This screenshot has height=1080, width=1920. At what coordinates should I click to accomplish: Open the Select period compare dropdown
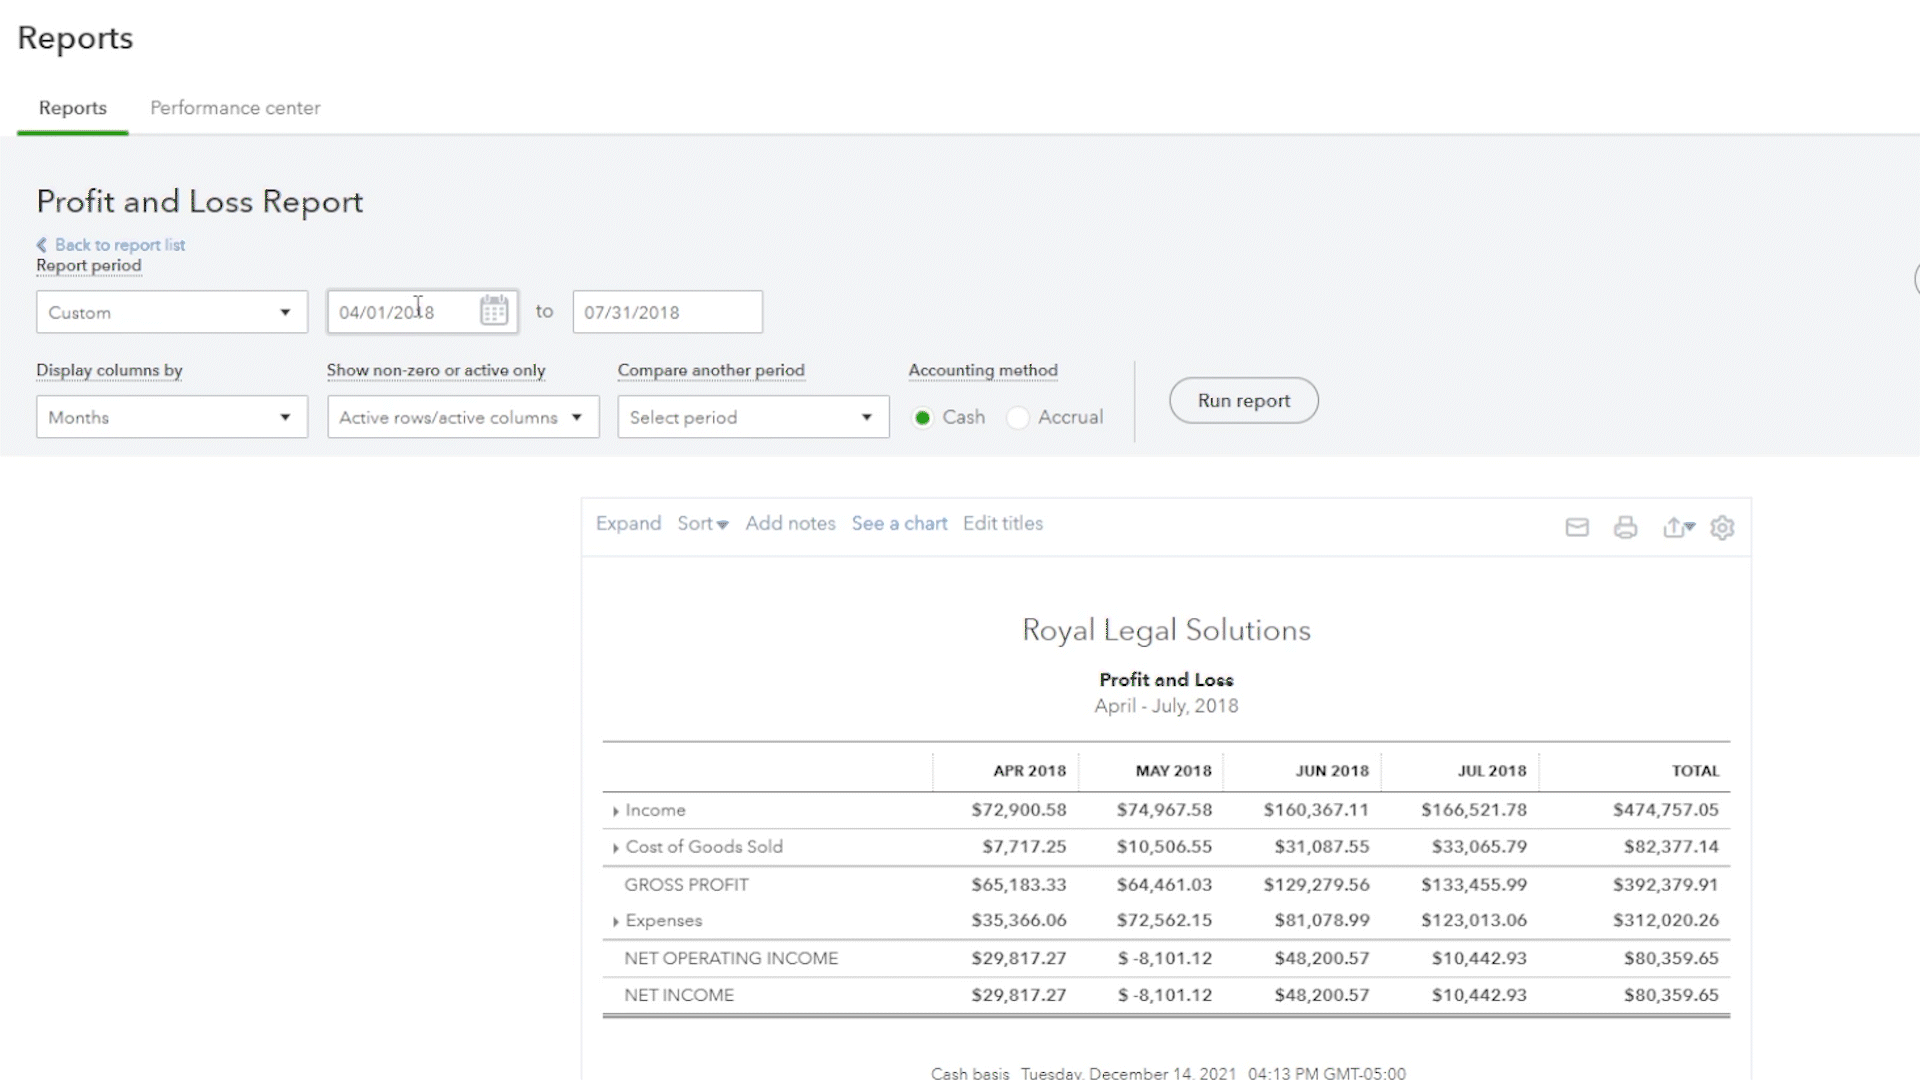click(753, 417)
